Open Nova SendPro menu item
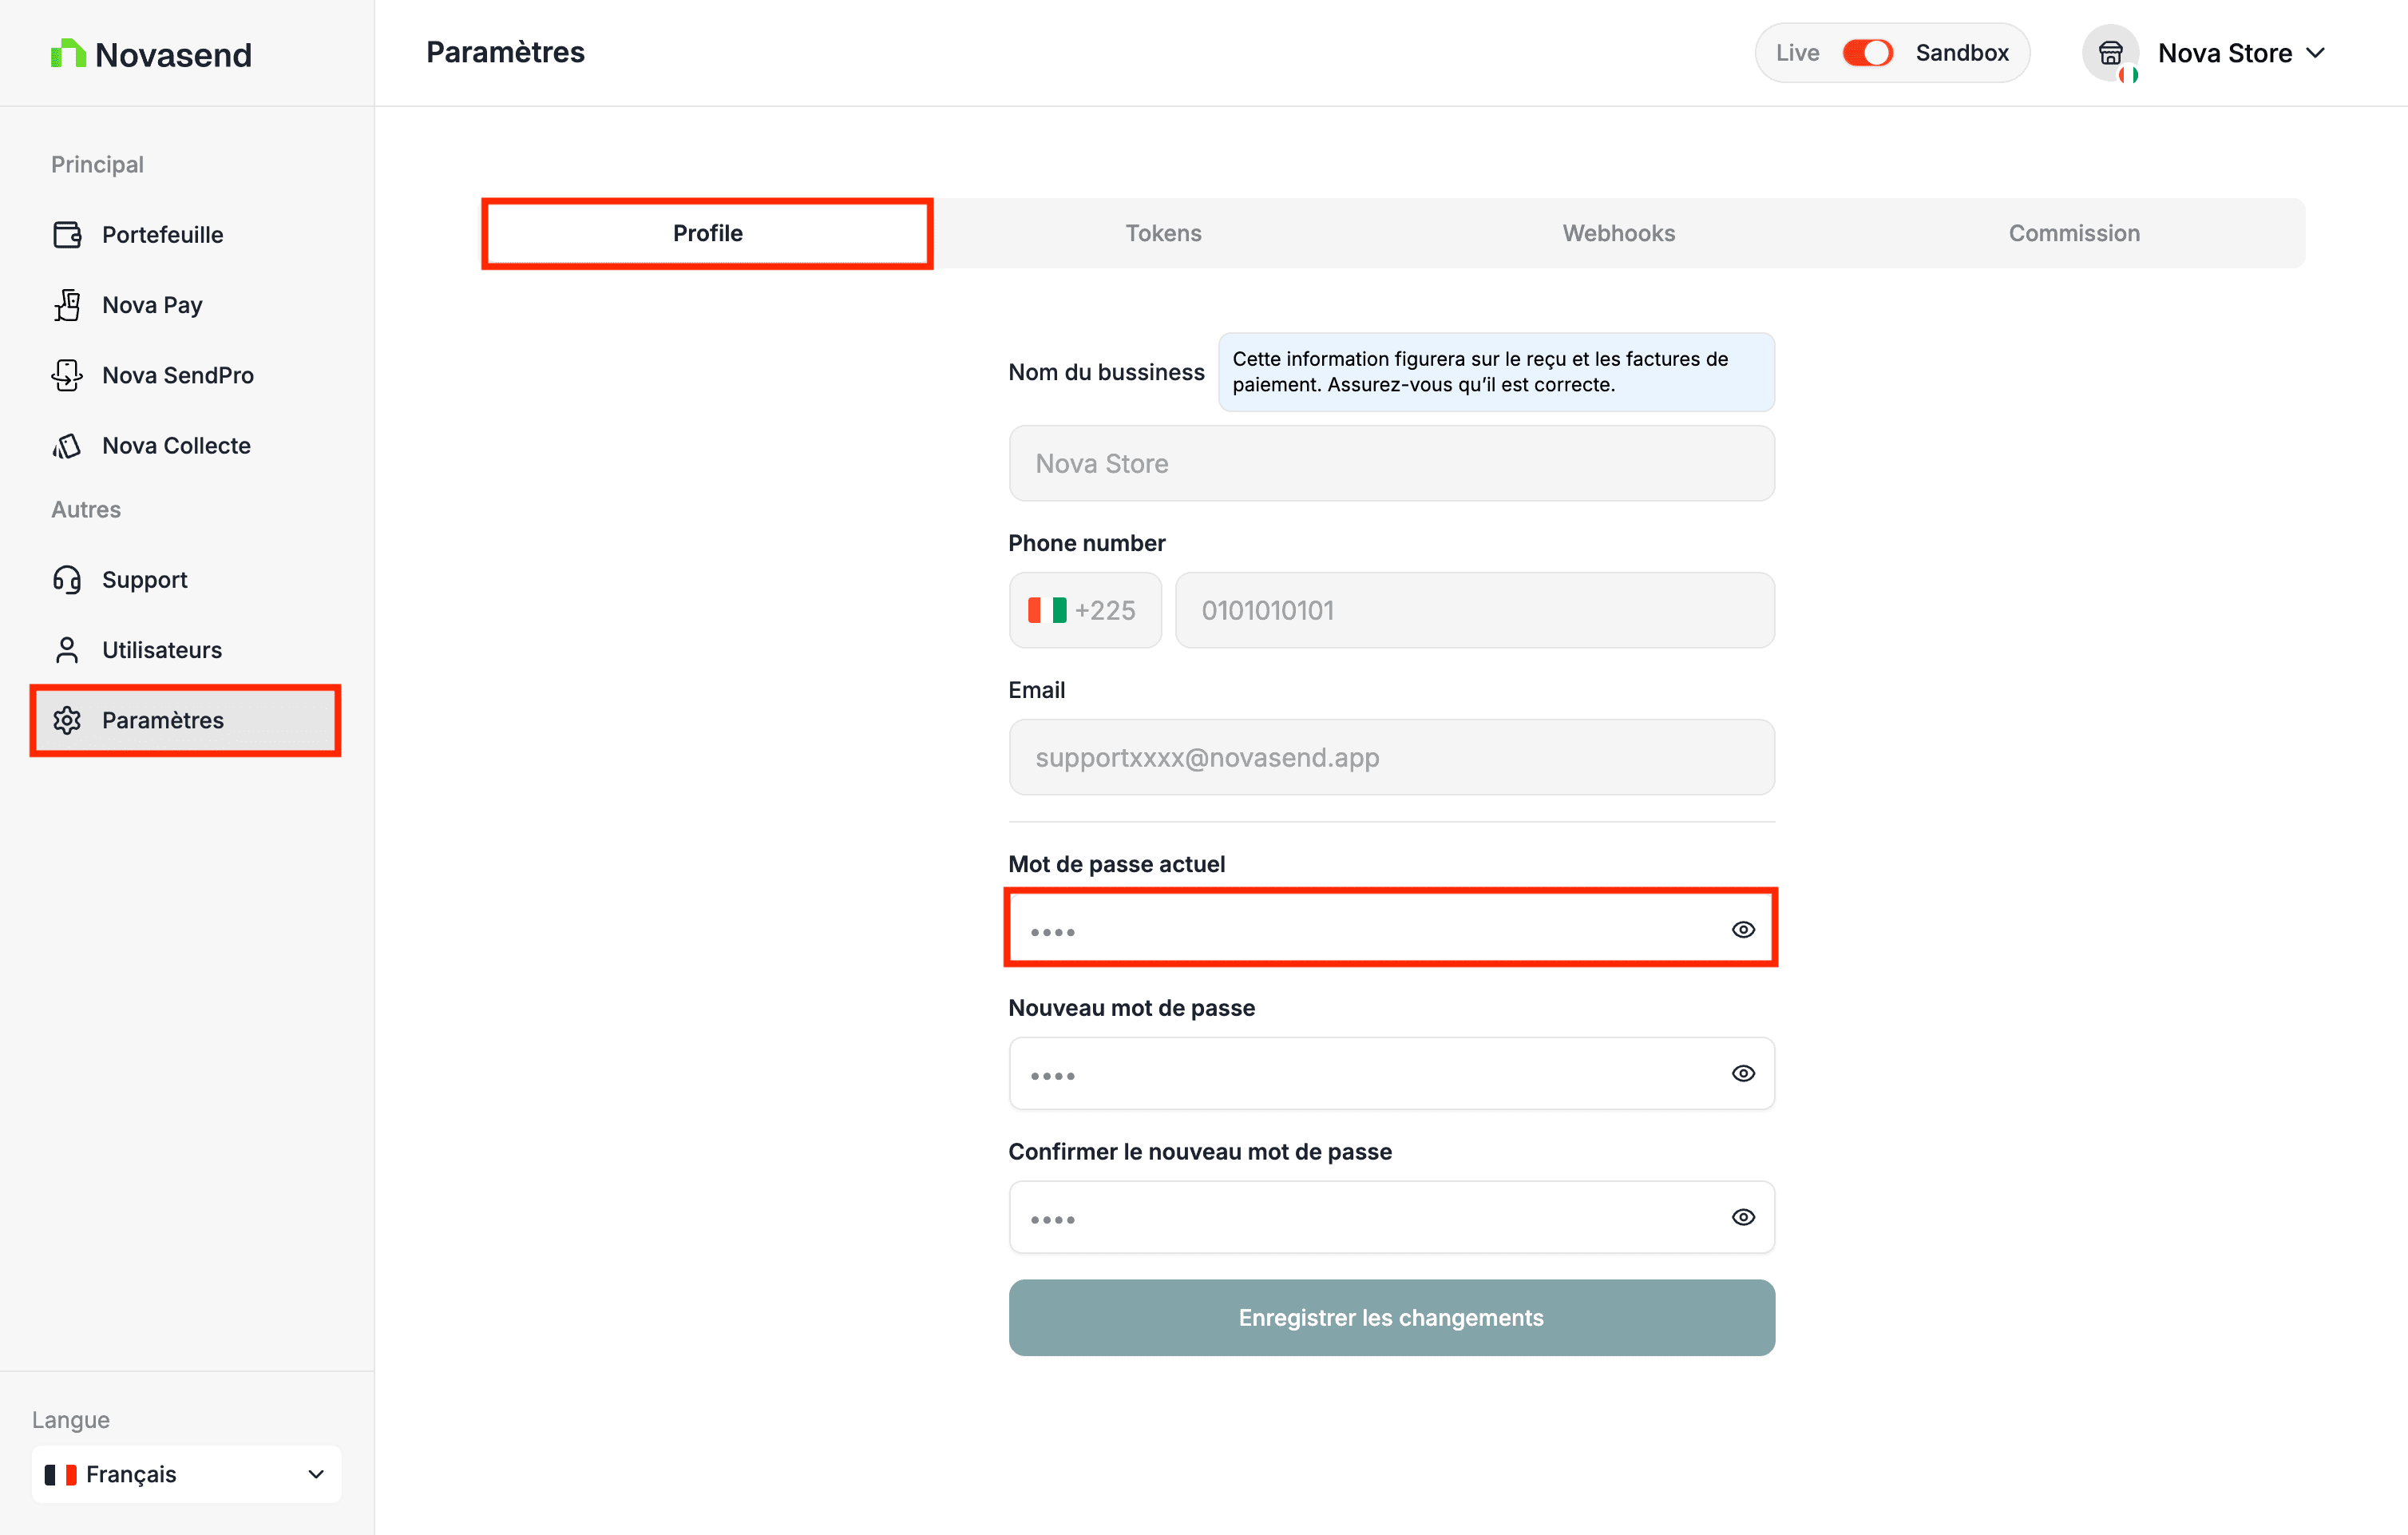The height and width of the screenshot is (1535, 2408). pyautogui.click(x=186, y=375)
